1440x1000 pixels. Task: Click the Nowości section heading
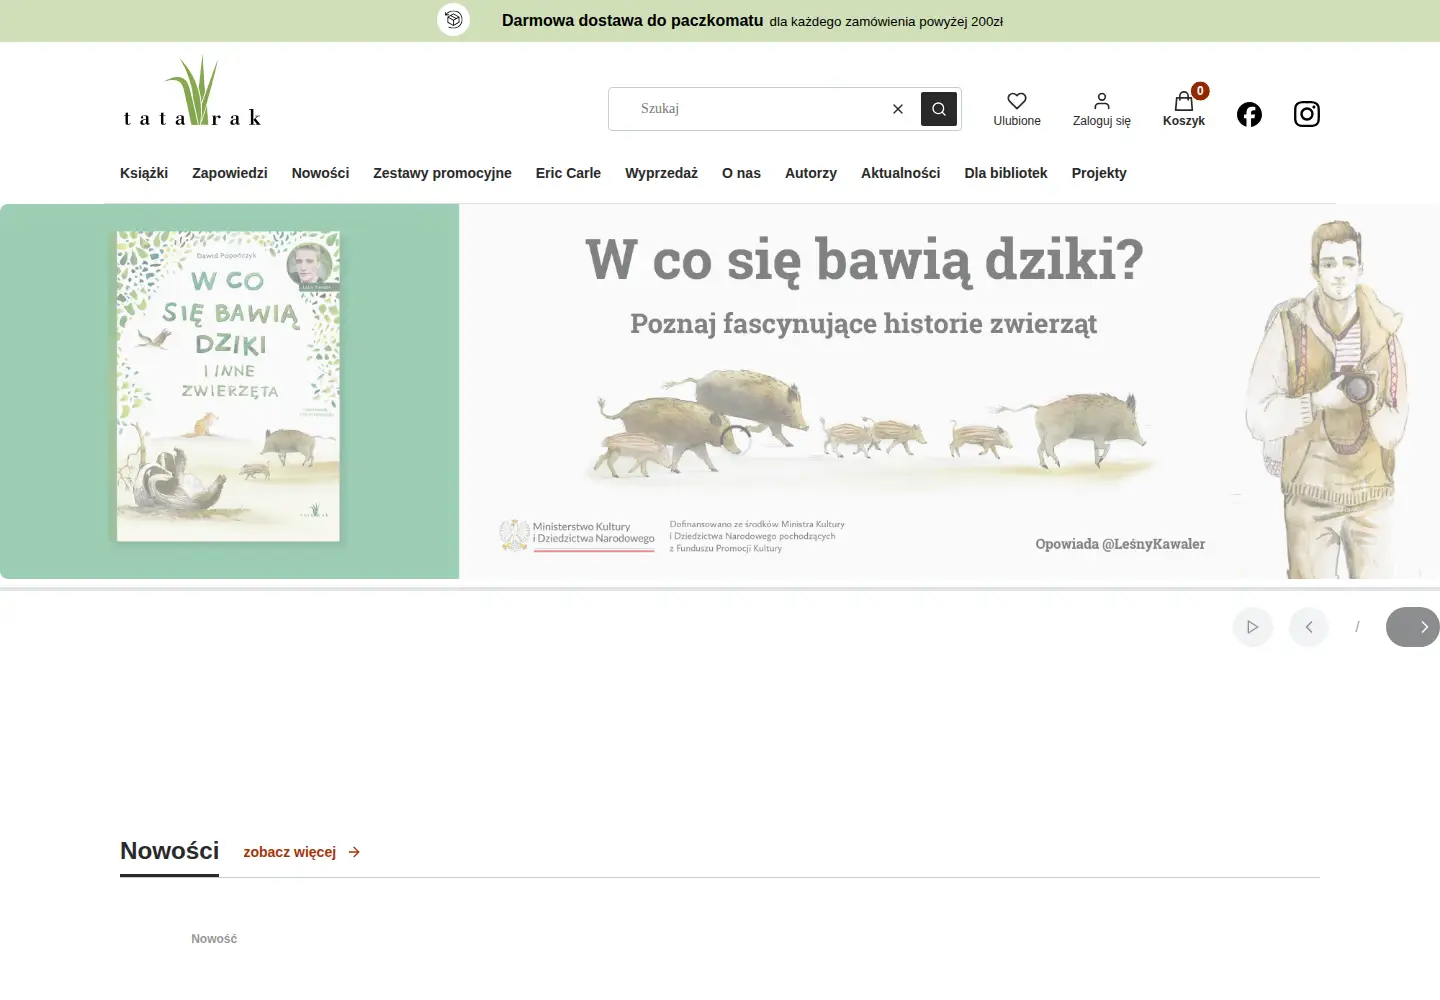click(x=170, y=851)
